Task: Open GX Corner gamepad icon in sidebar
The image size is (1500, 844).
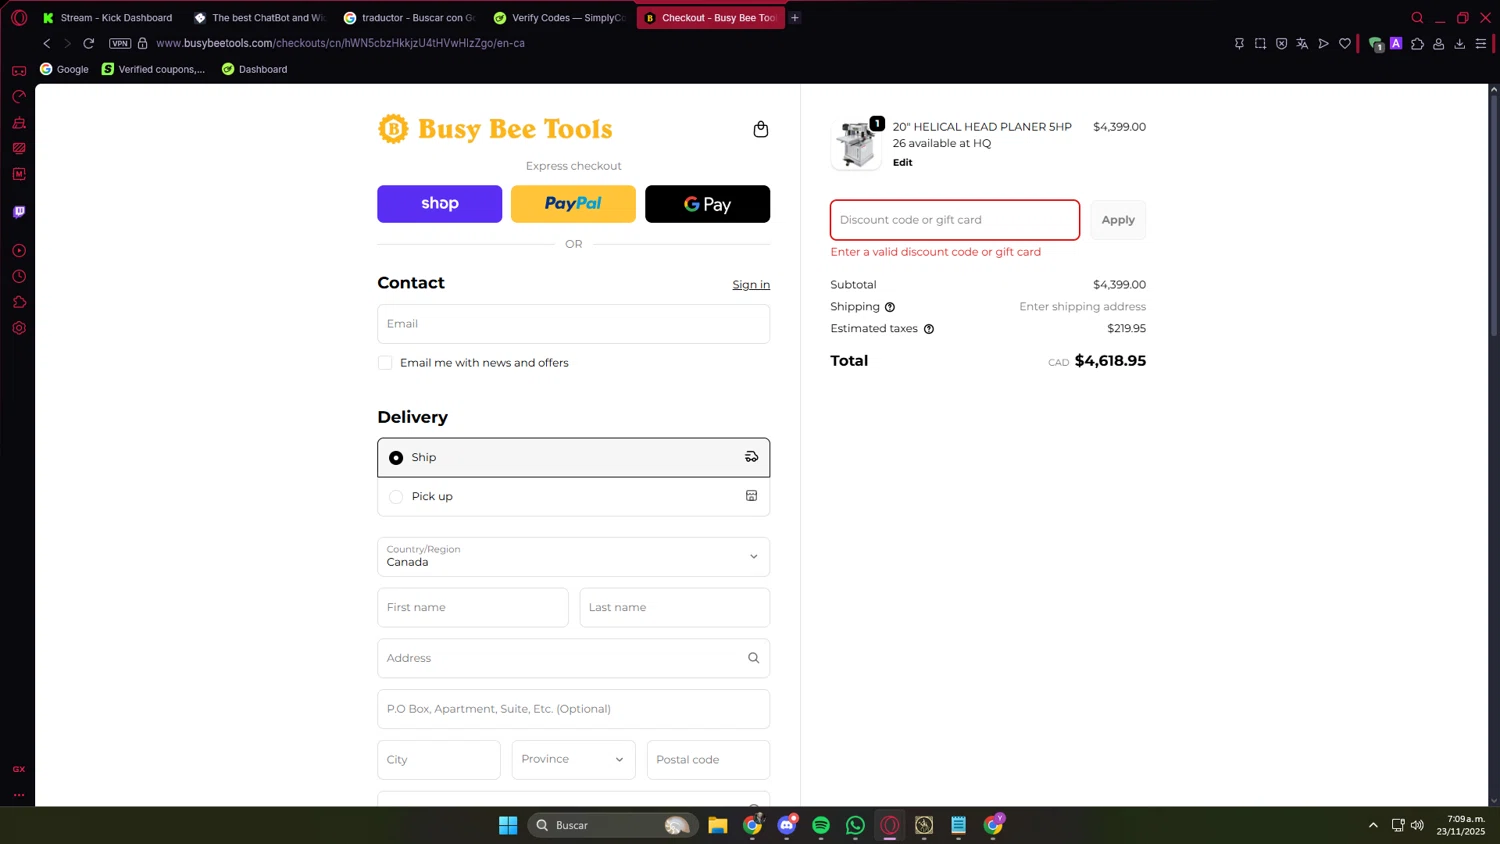Action: [19, 71]
